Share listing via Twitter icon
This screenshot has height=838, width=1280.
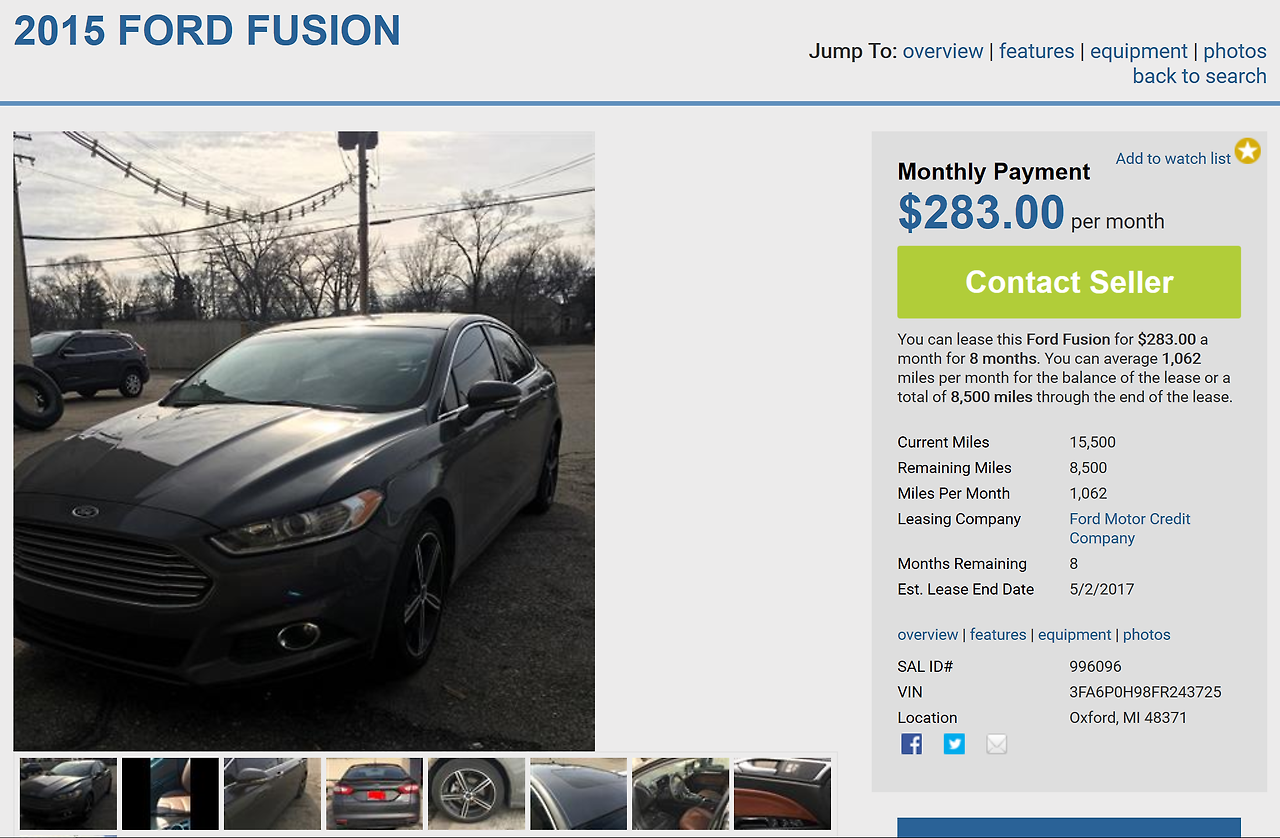tap(954, 744)
